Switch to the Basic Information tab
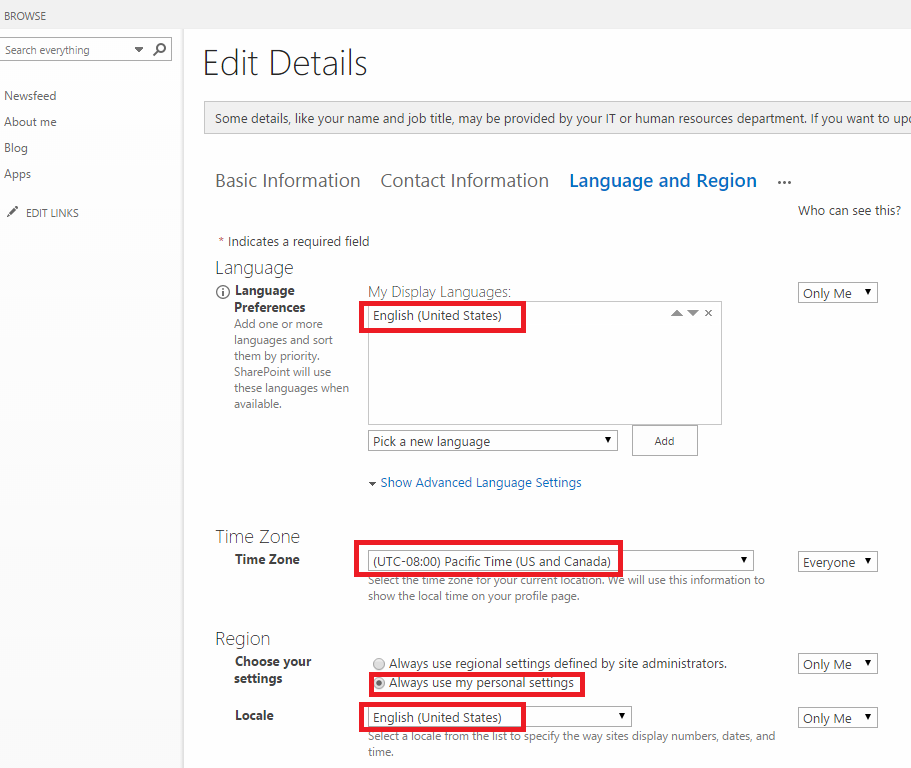The image size is (911, 768). pos(288,181)
